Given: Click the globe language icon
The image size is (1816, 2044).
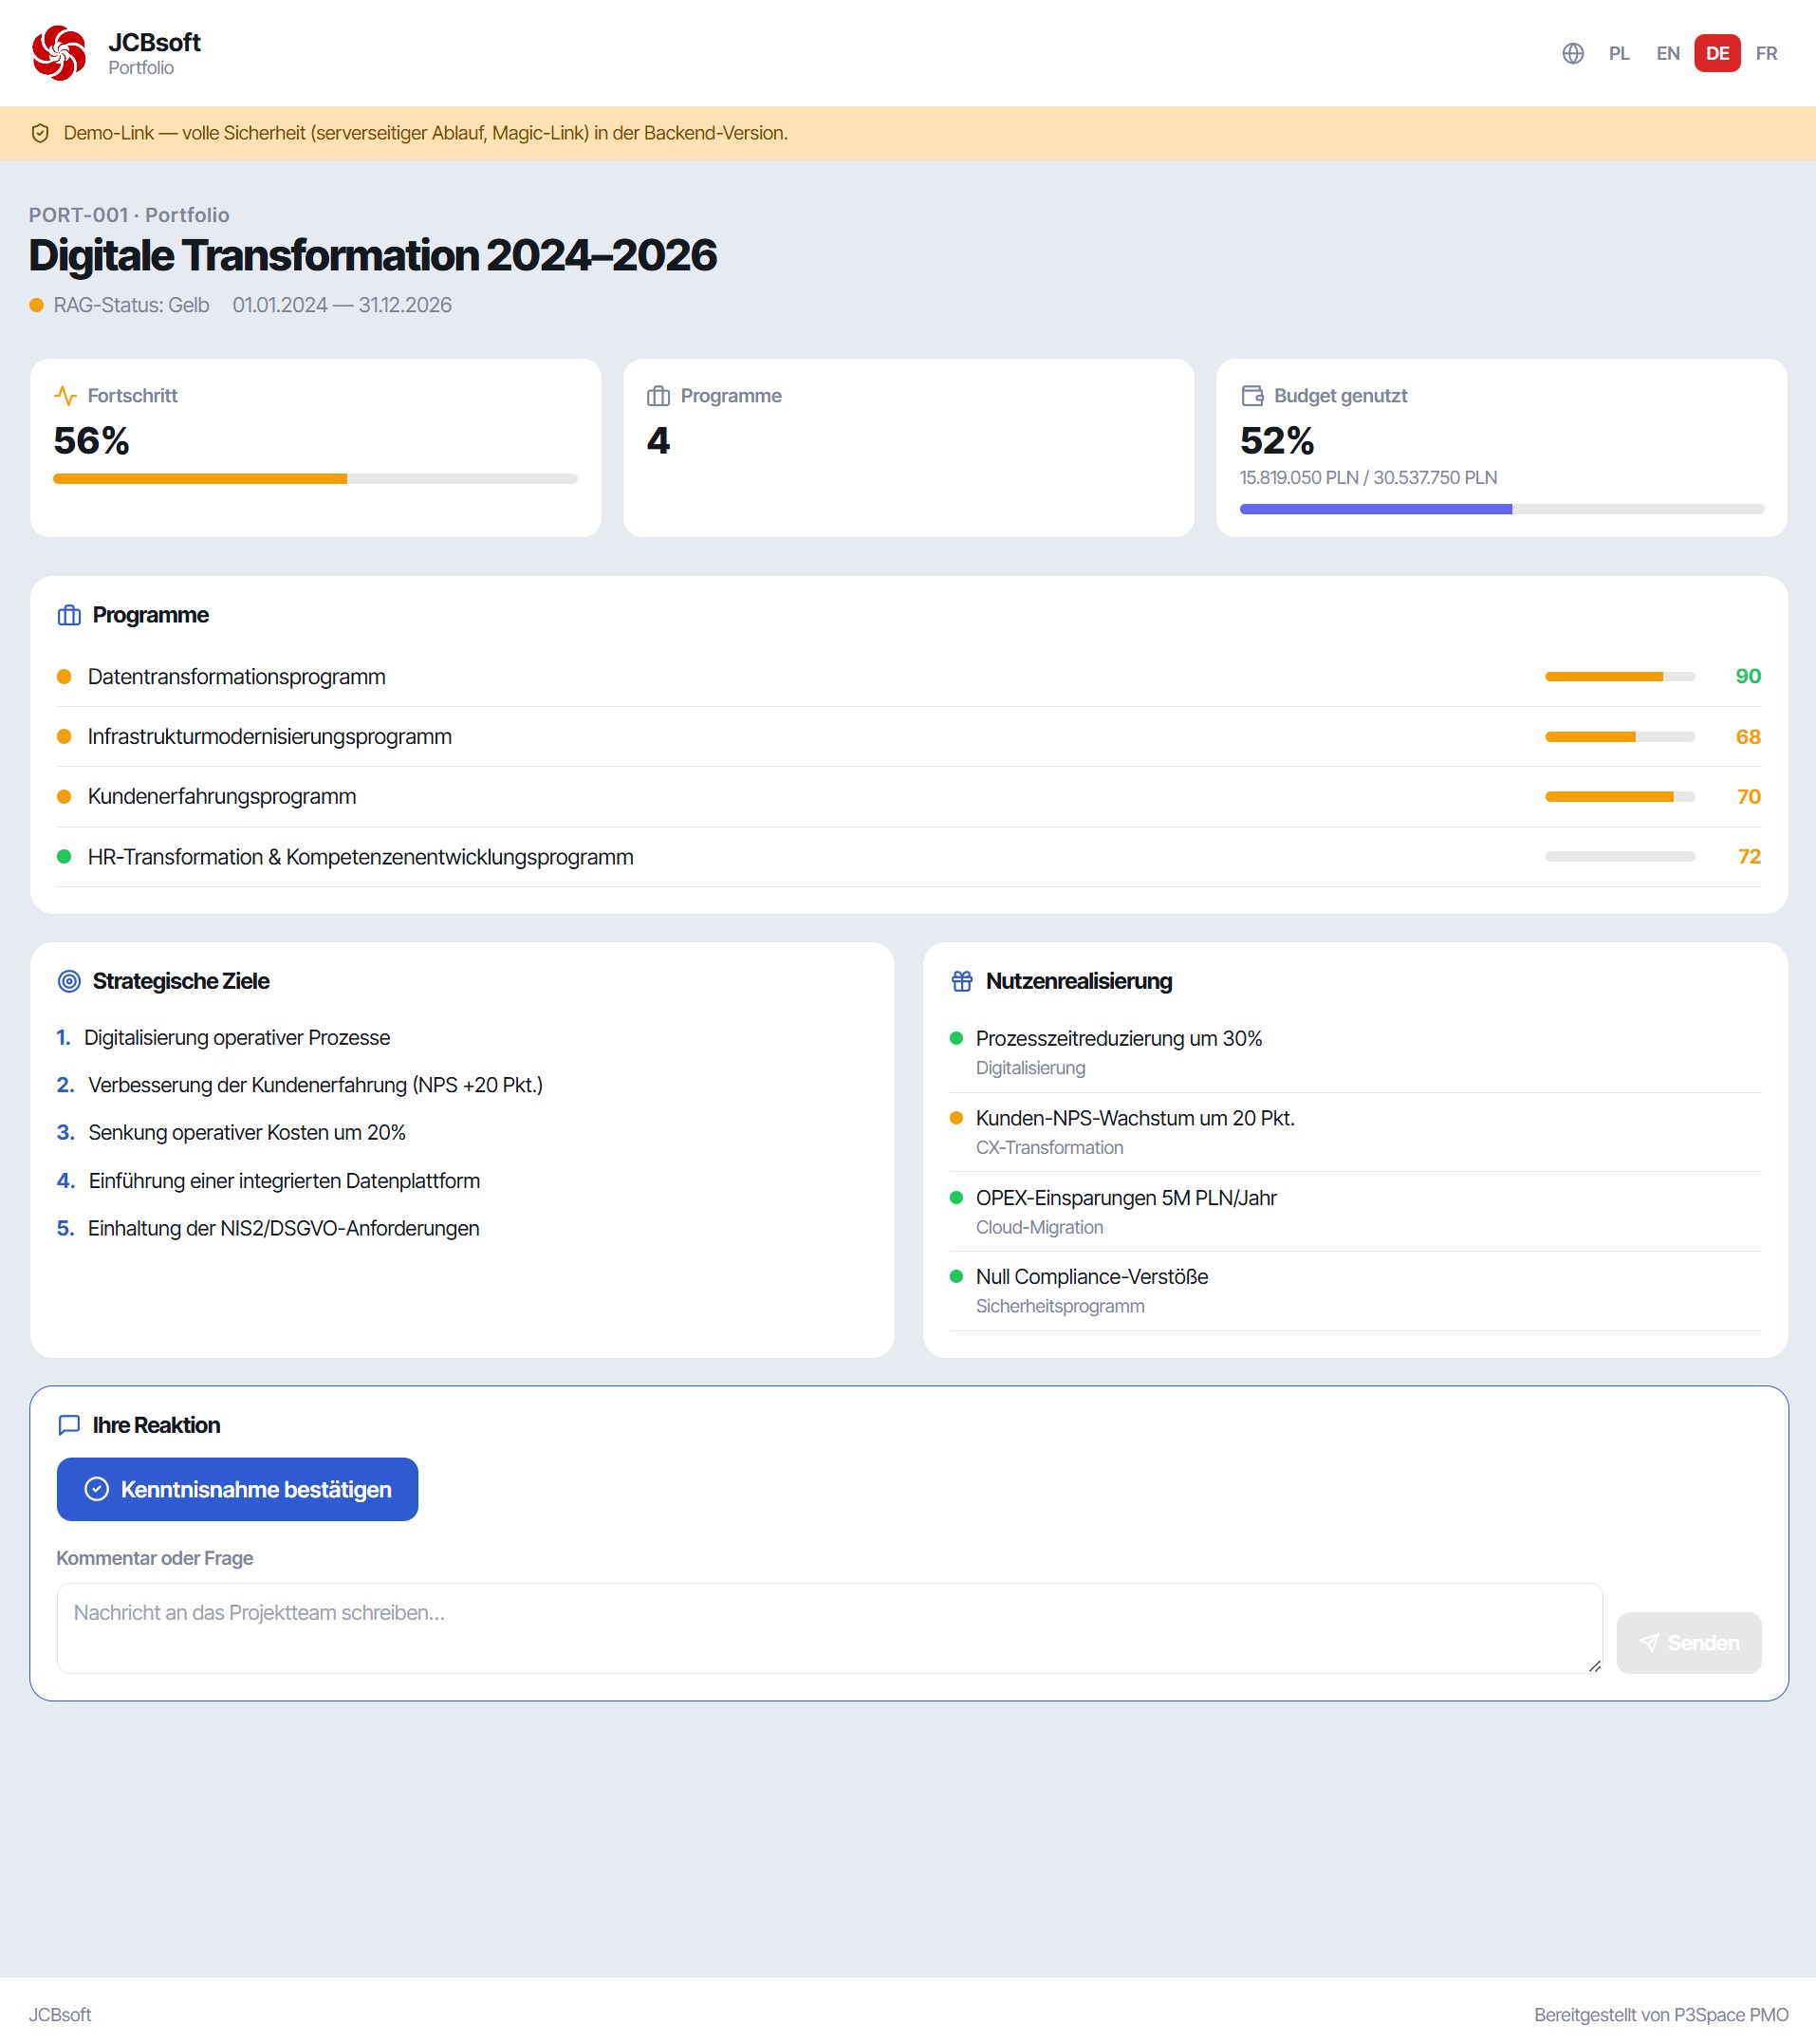Looking at the screenshot, I should pyautogui.click(x=1573, y=54).
